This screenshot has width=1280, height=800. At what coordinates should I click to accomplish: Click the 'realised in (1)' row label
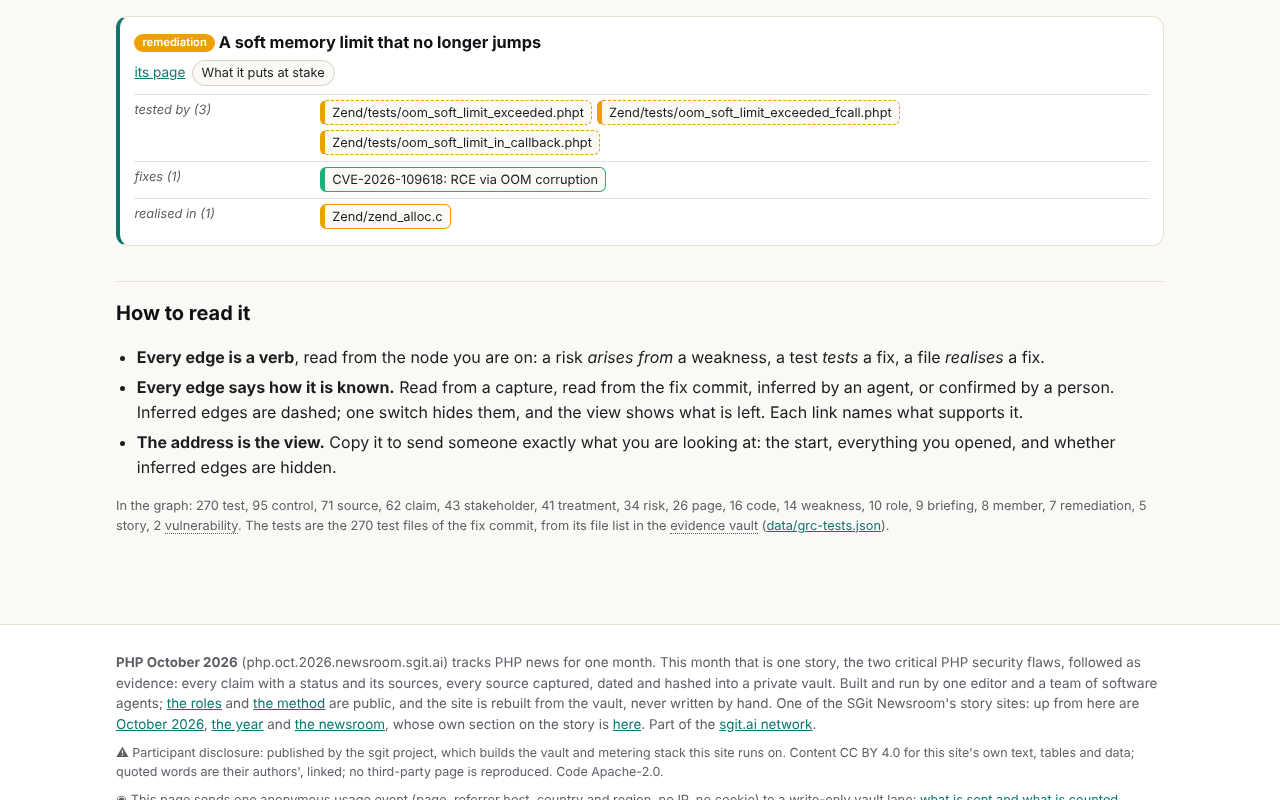[175, 214]
